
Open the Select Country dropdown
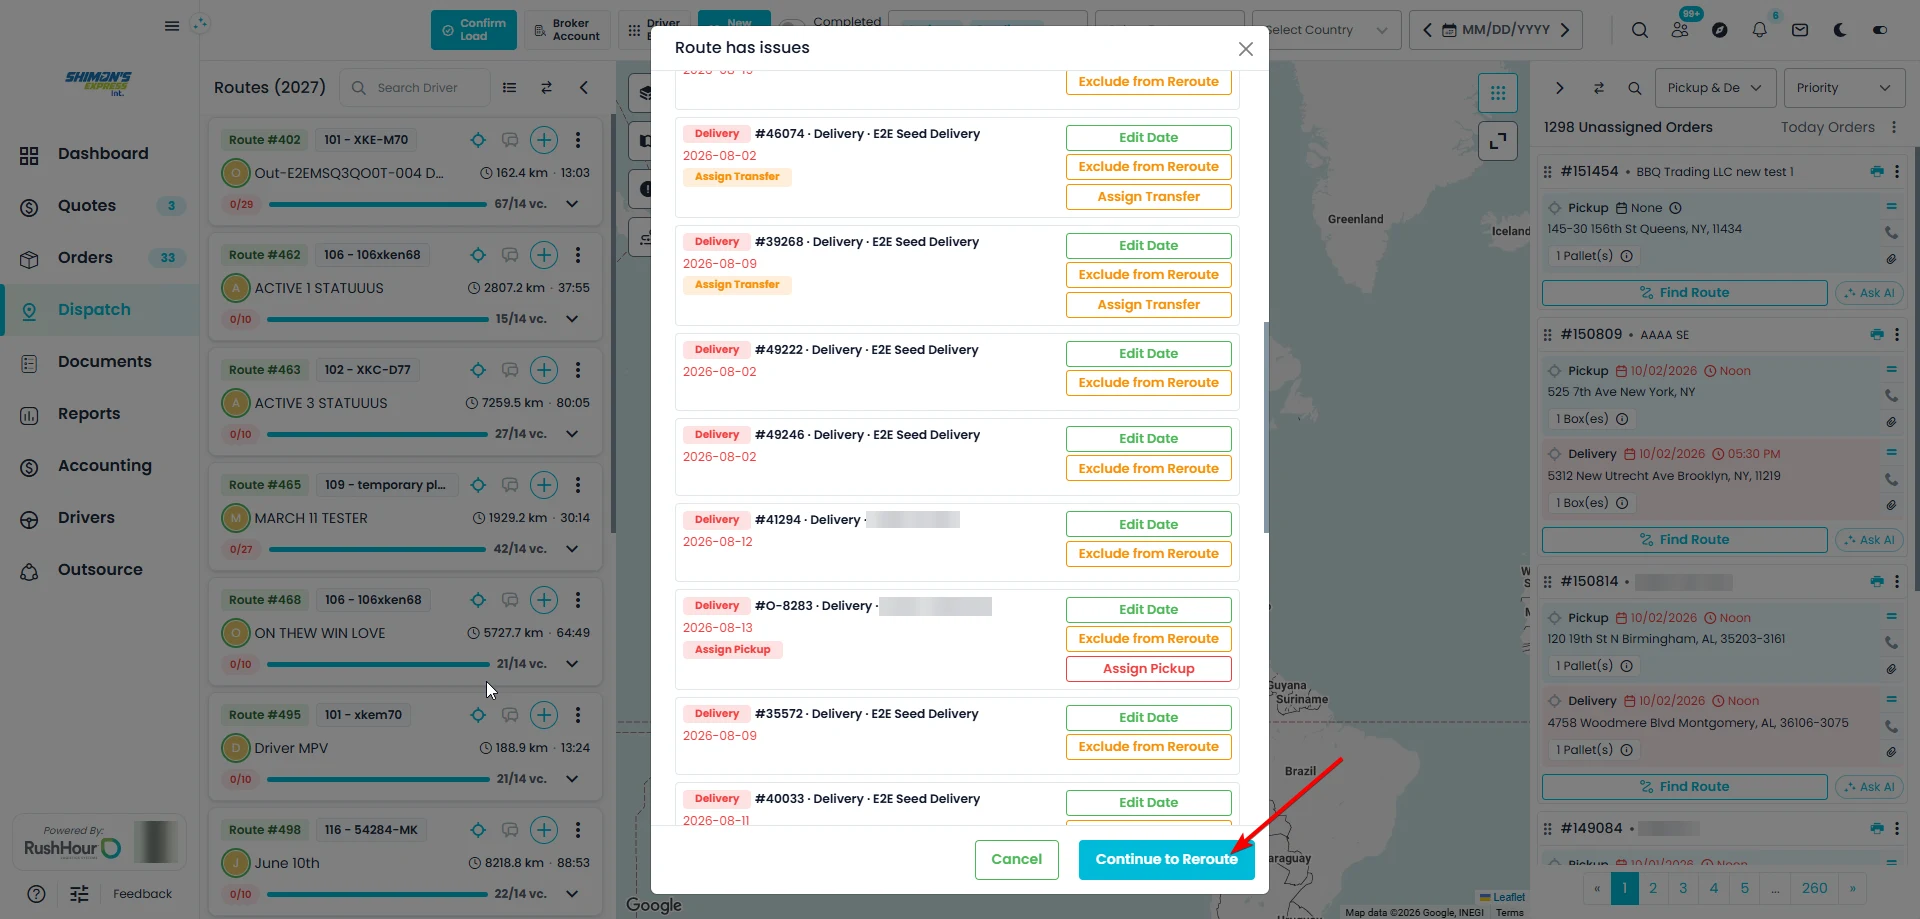click(1325, 30)
